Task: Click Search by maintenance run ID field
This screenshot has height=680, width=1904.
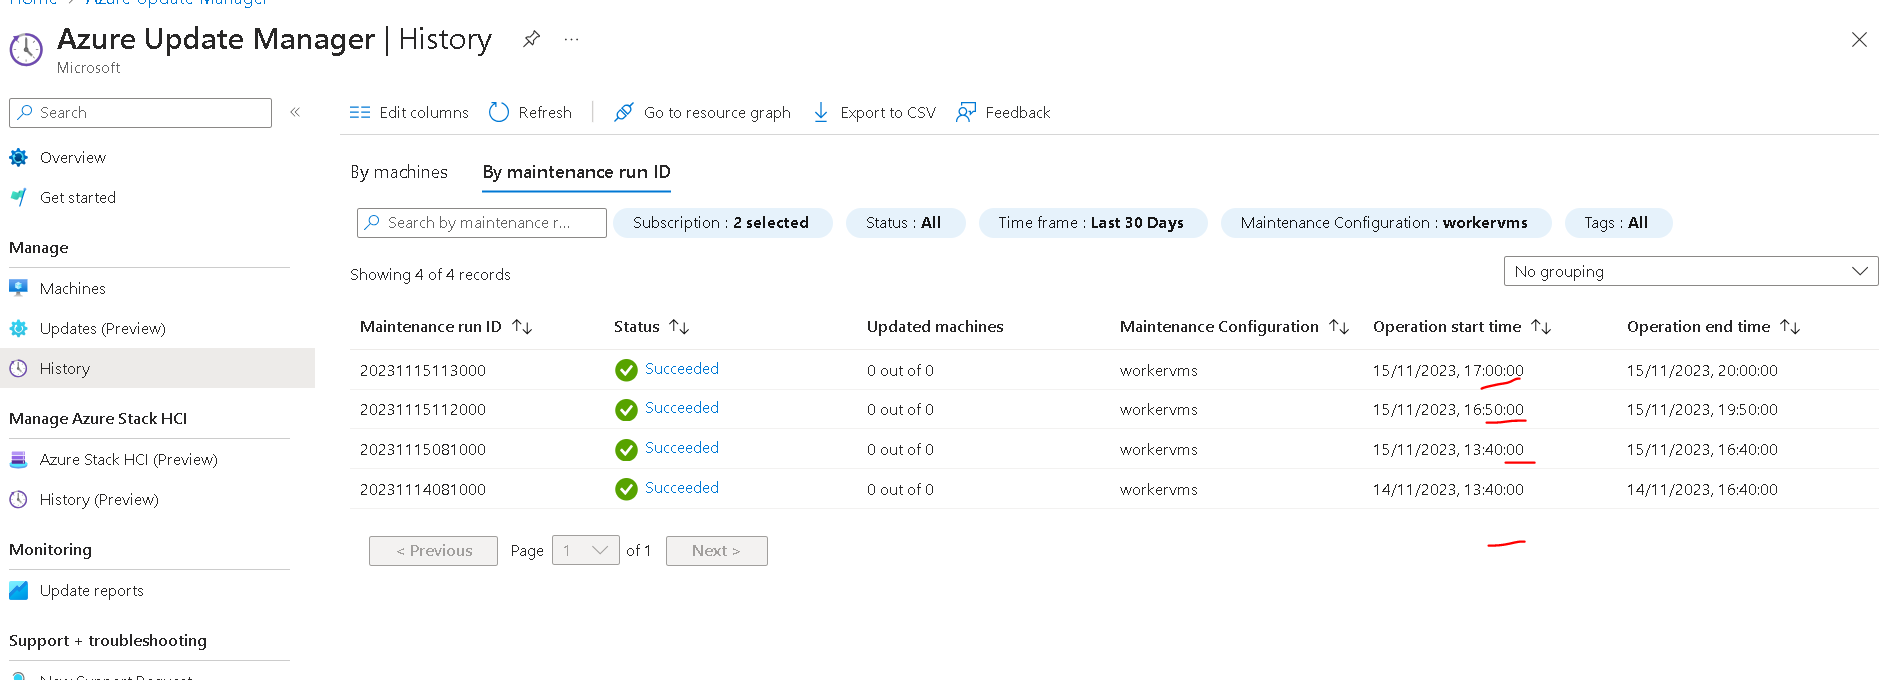Action: tap(482, 223)
